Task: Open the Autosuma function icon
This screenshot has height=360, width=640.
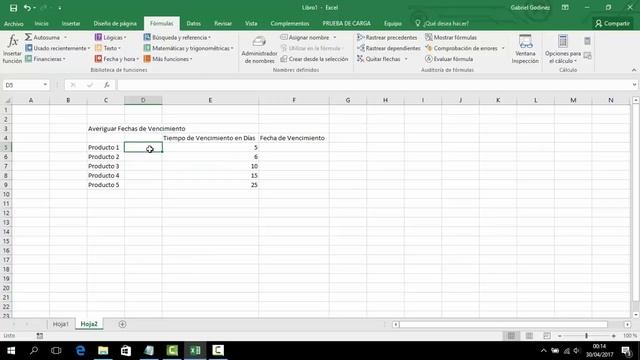Action: (28, 37)
